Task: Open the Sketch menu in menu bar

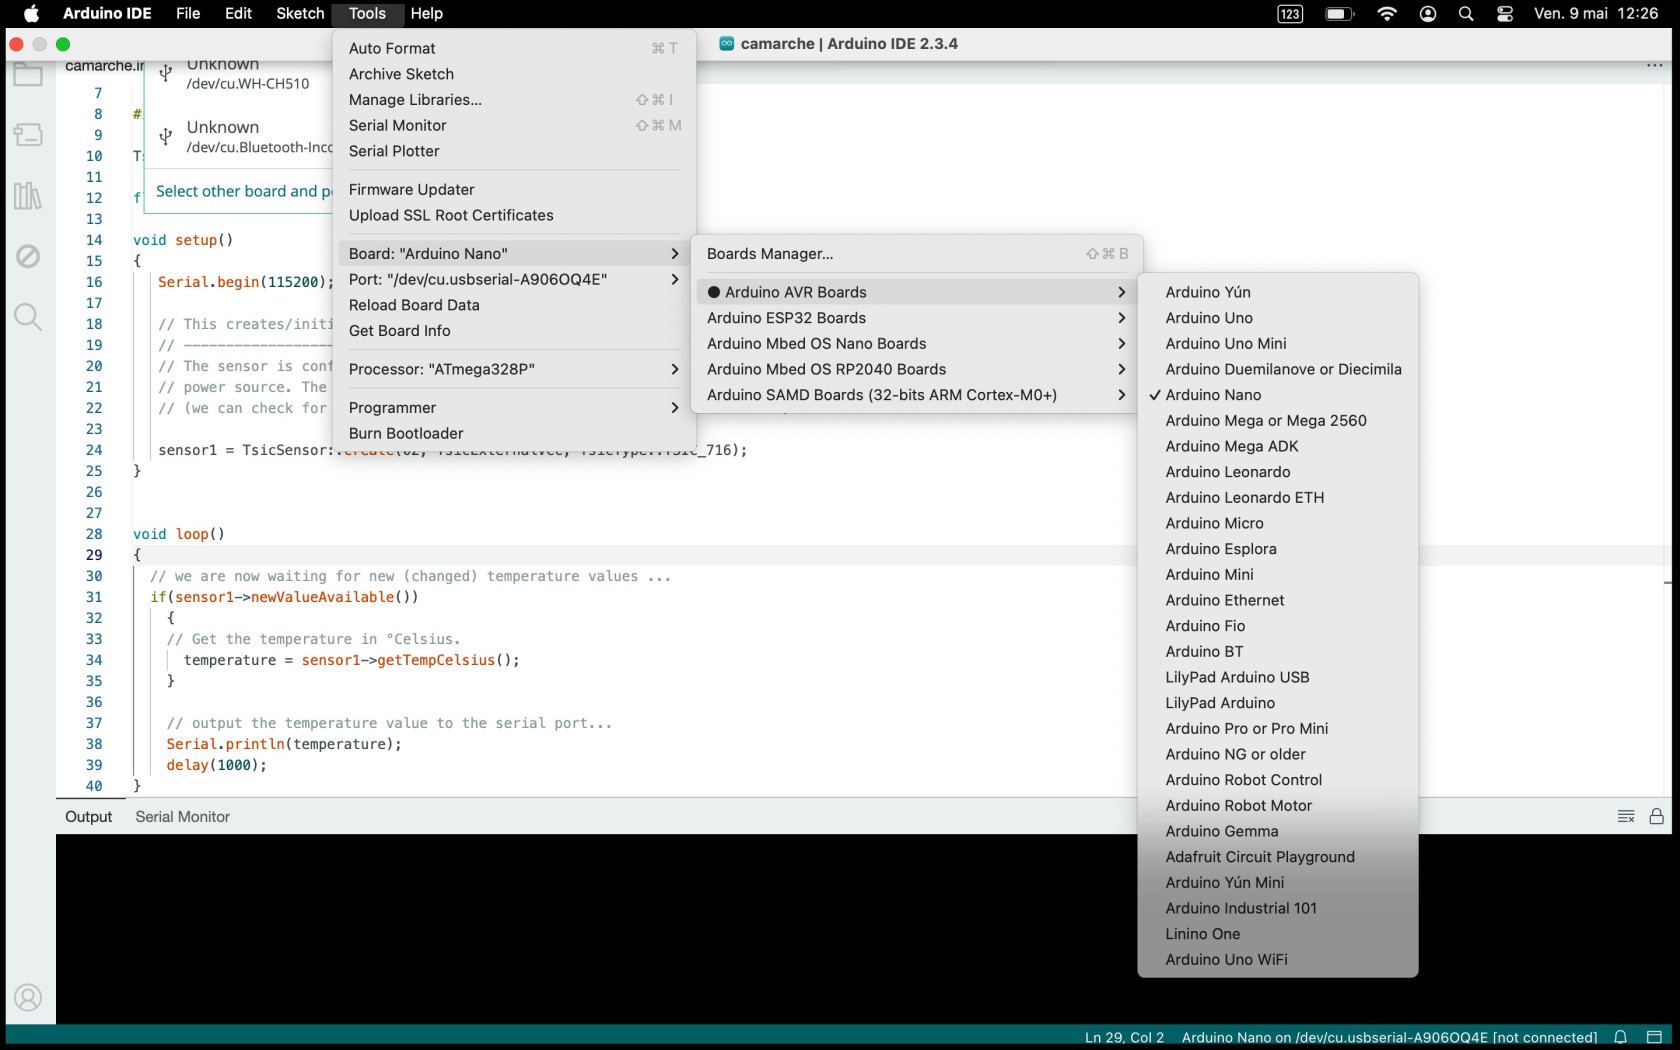Action: [300, 13]
